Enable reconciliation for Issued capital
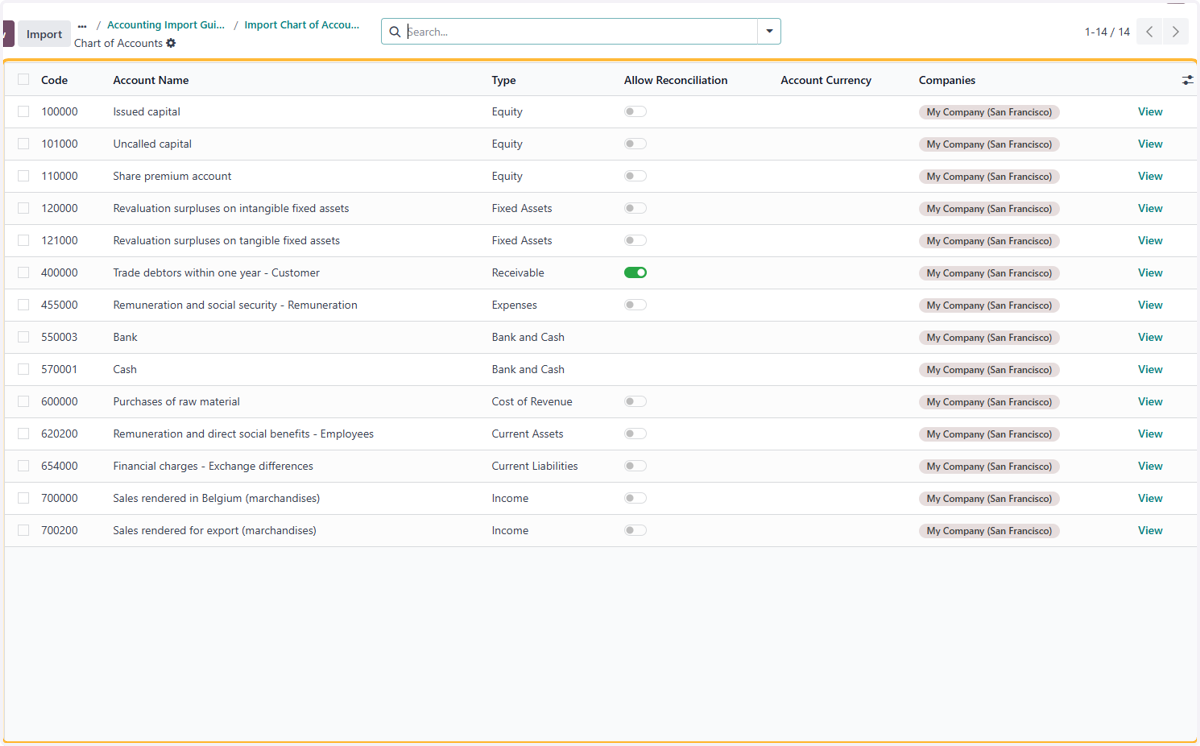This screenshot has width=1200, height=746. [x=635, y=112]
